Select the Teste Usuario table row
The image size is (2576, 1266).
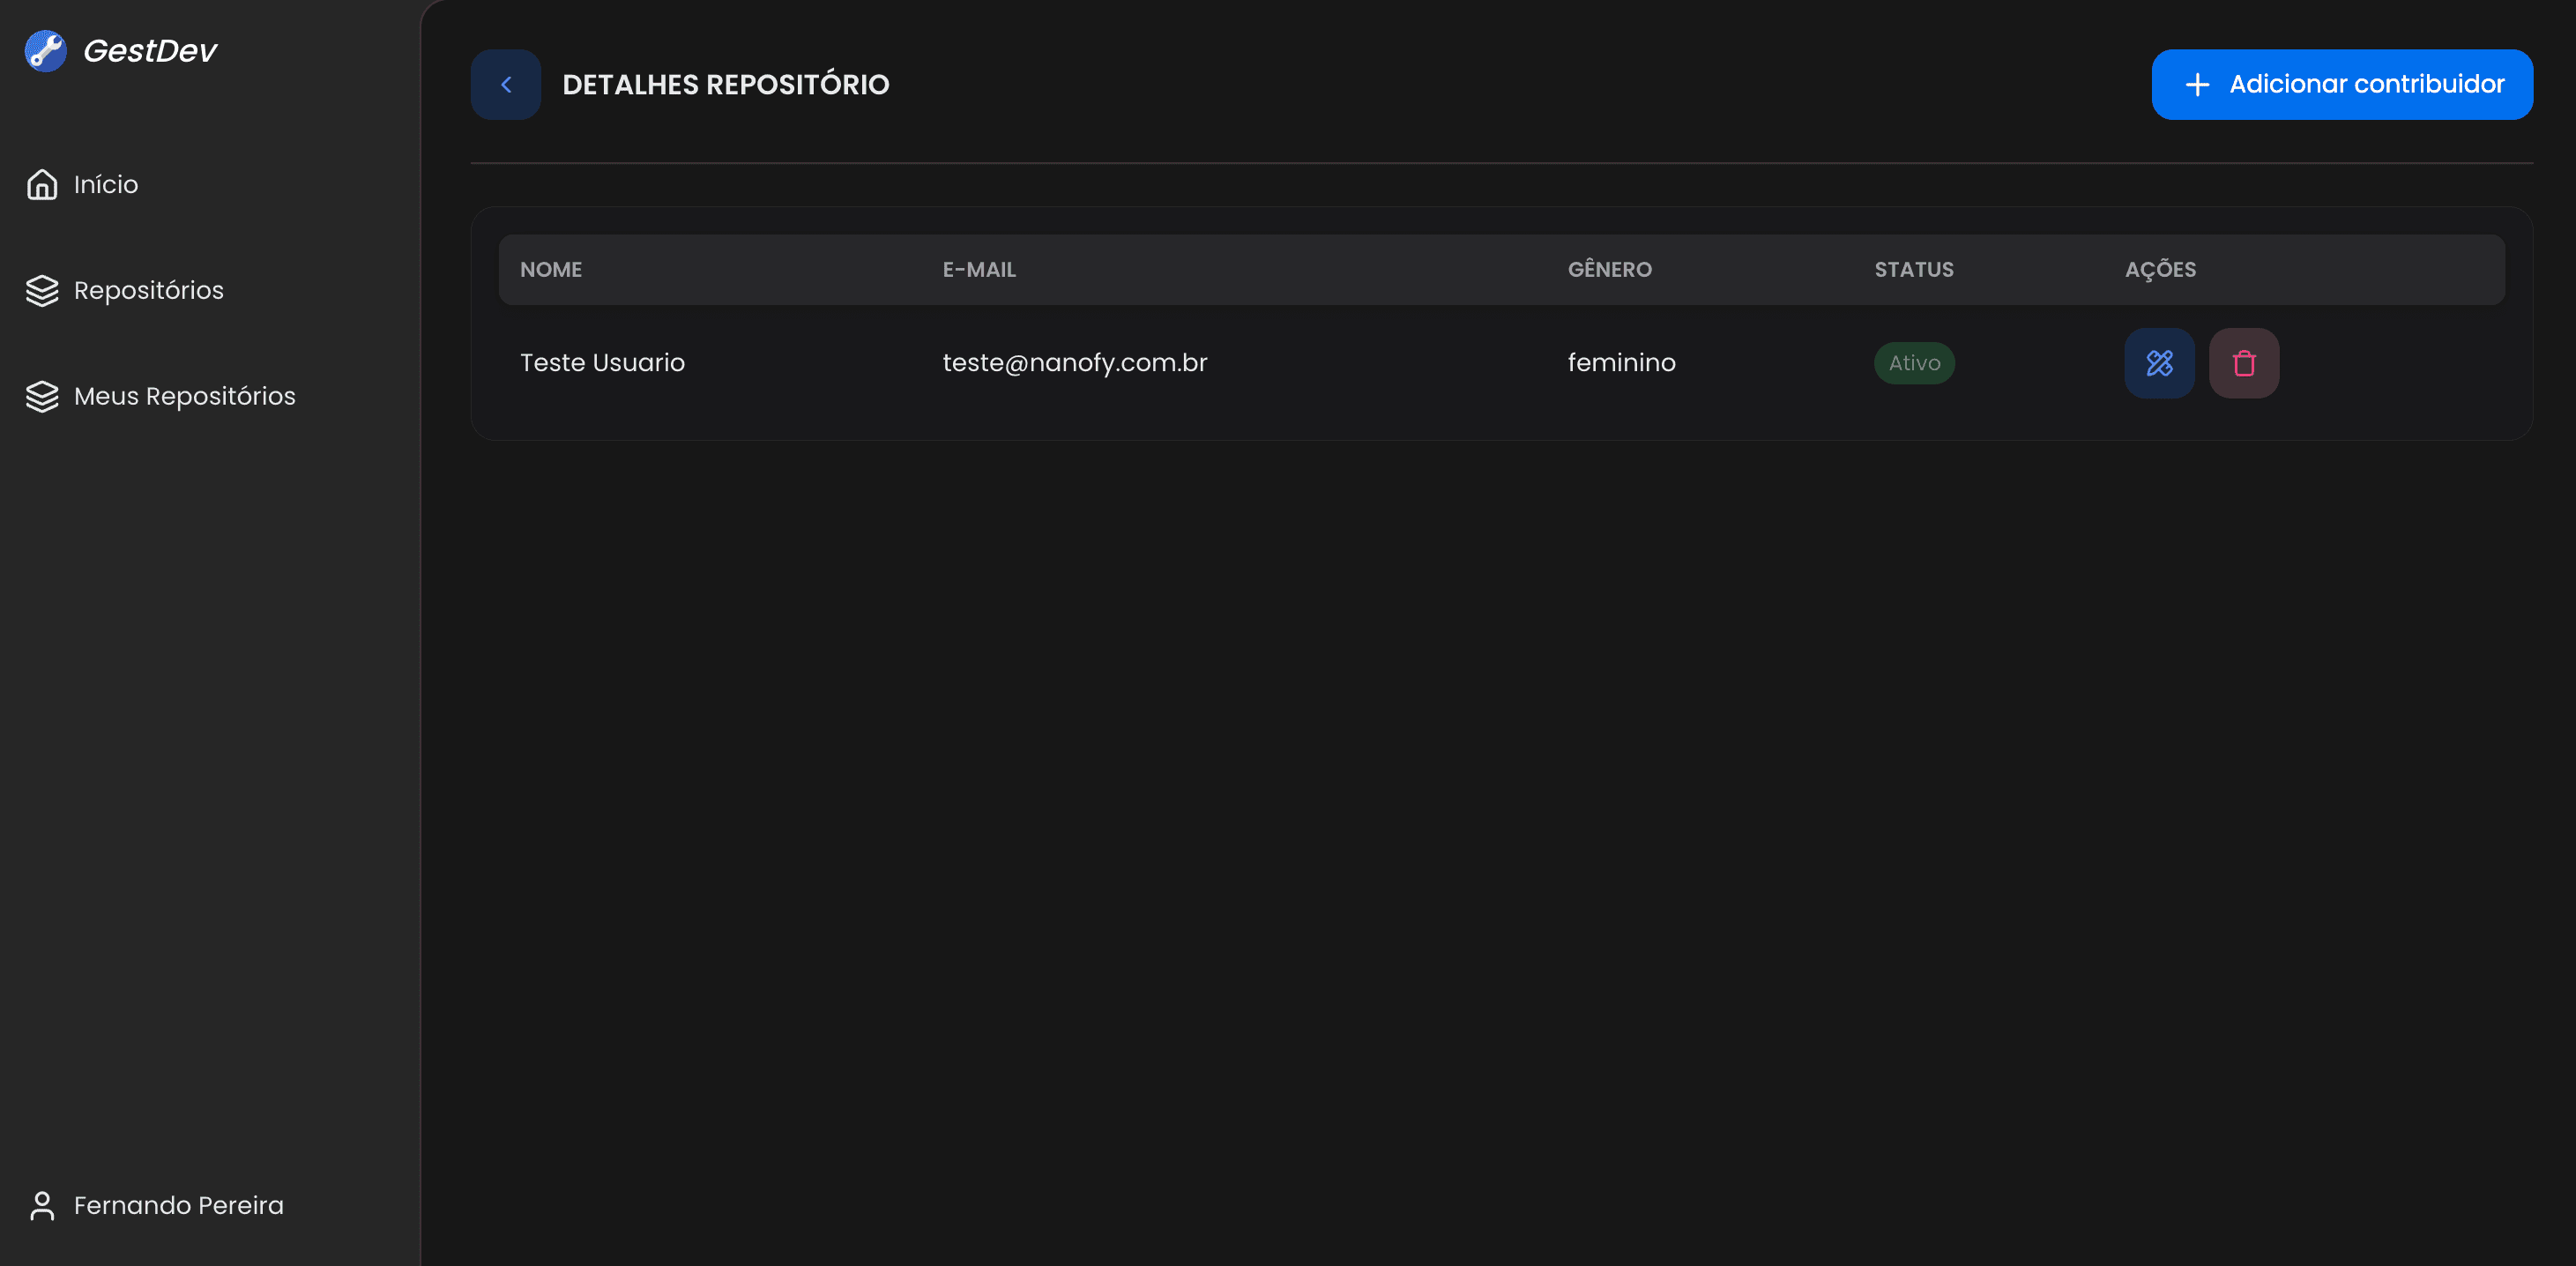1300,362
